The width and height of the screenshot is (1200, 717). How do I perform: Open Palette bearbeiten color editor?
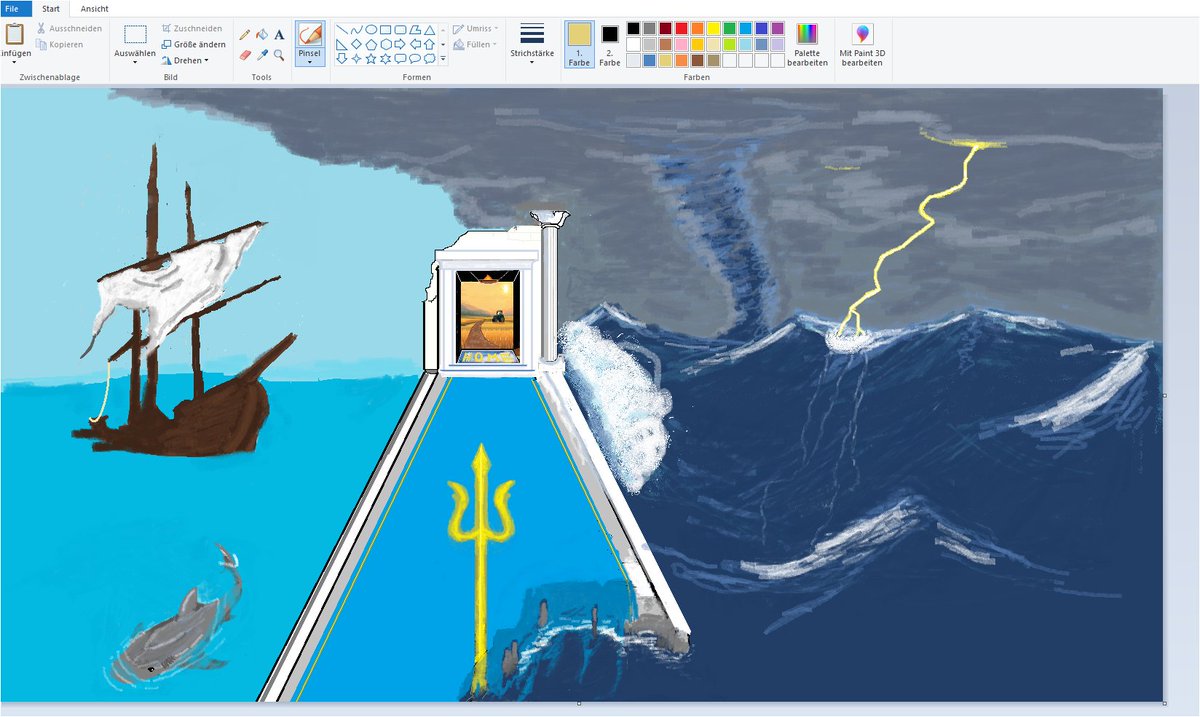click(807, 34)
